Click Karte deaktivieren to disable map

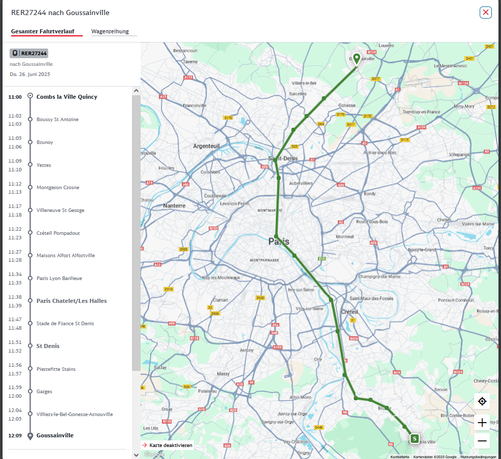[167, 445]
